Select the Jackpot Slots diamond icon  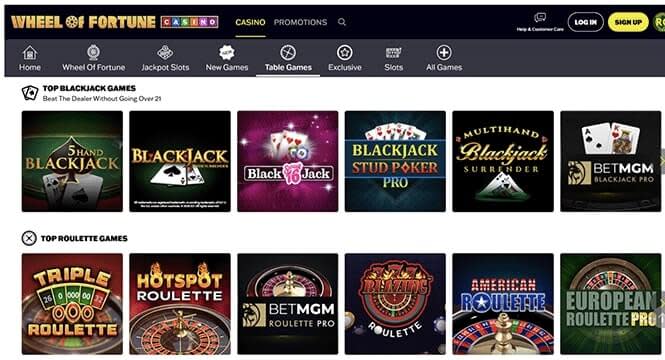[165, 53]
